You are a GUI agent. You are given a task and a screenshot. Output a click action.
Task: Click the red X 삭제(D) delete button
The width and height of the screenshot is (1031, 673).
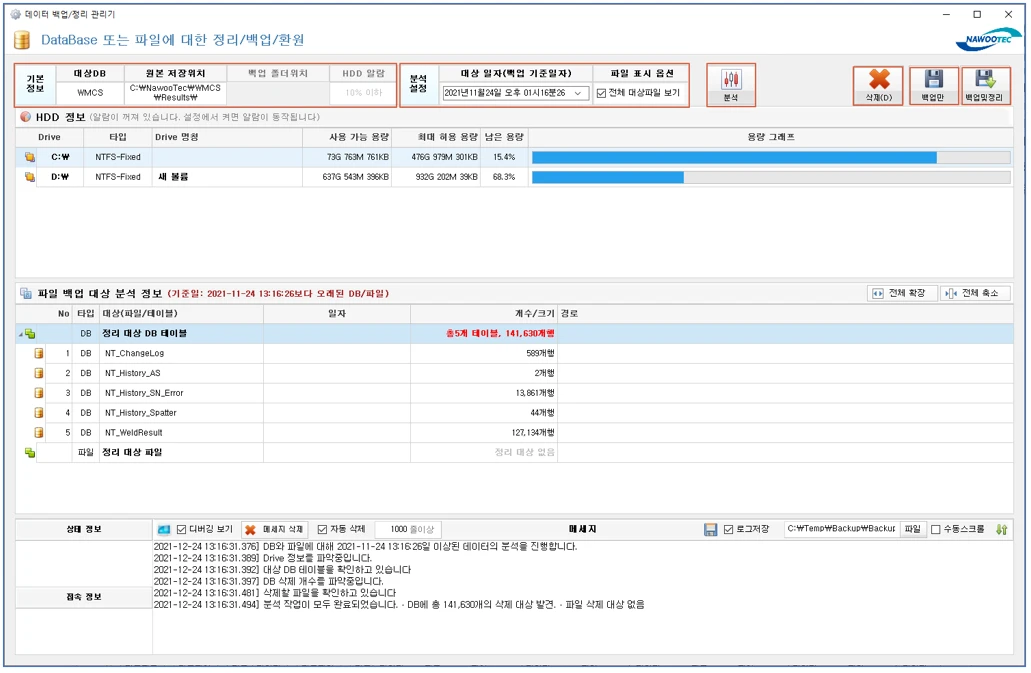(878, 85)
